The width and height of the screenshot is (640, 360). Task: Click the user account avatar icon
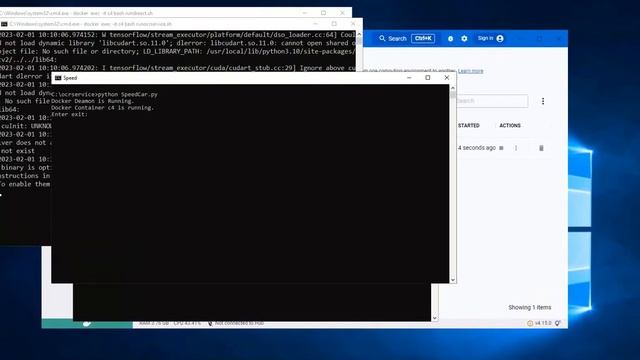500,38
